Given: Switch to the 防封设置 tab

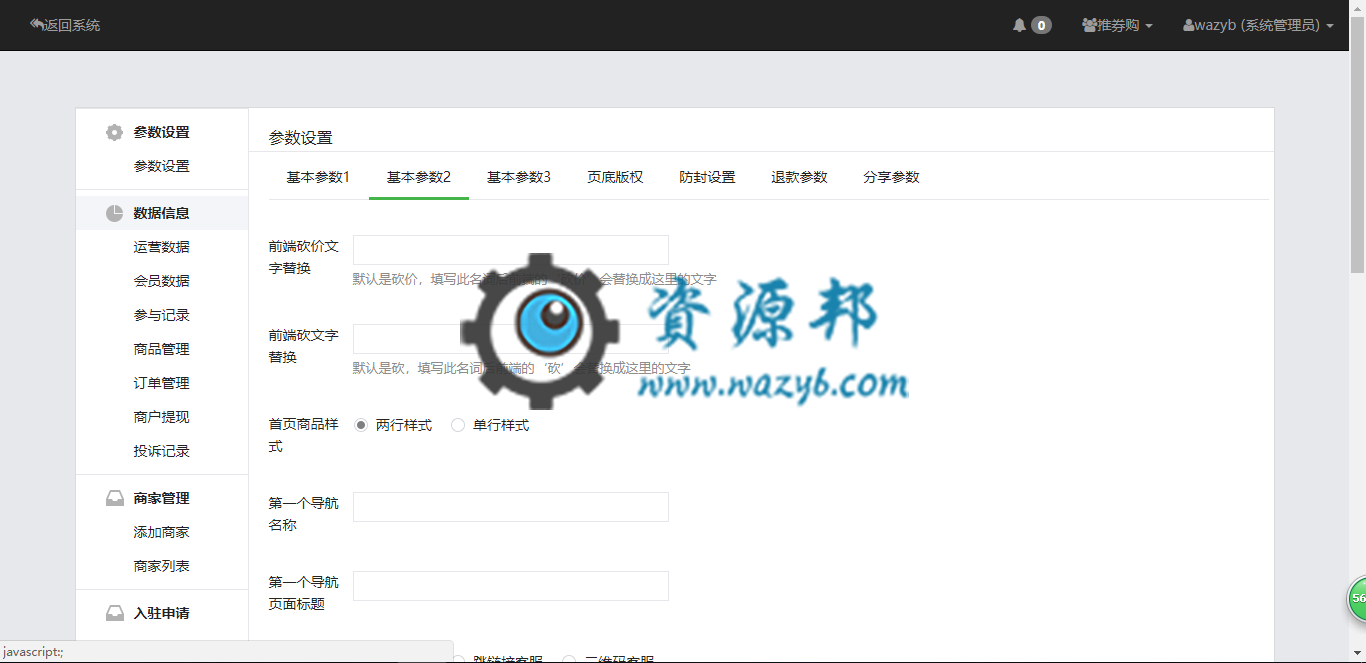Looking at the screenshot, I should [x=707, y=177].
